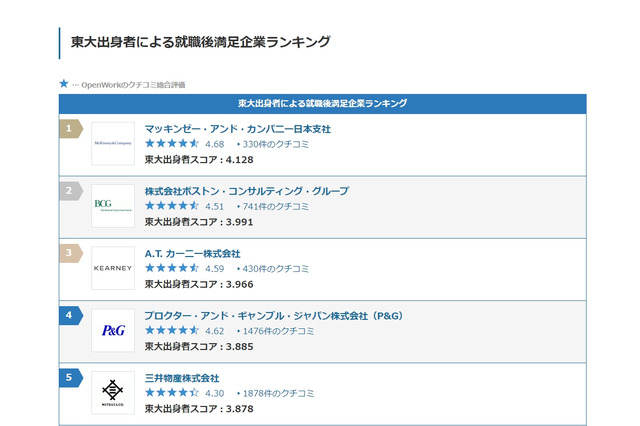Open A.T. カーニー株式会社 company link
This screenshot has width=640, height=426.
point(192,253)
